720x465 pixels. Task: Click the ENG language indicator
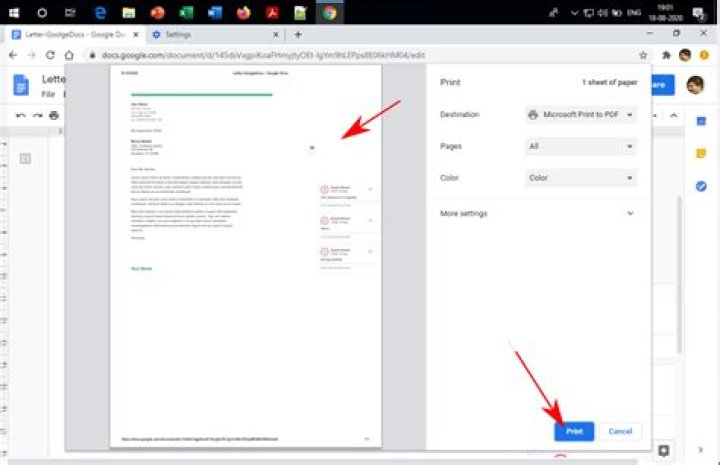pos(634,13)
